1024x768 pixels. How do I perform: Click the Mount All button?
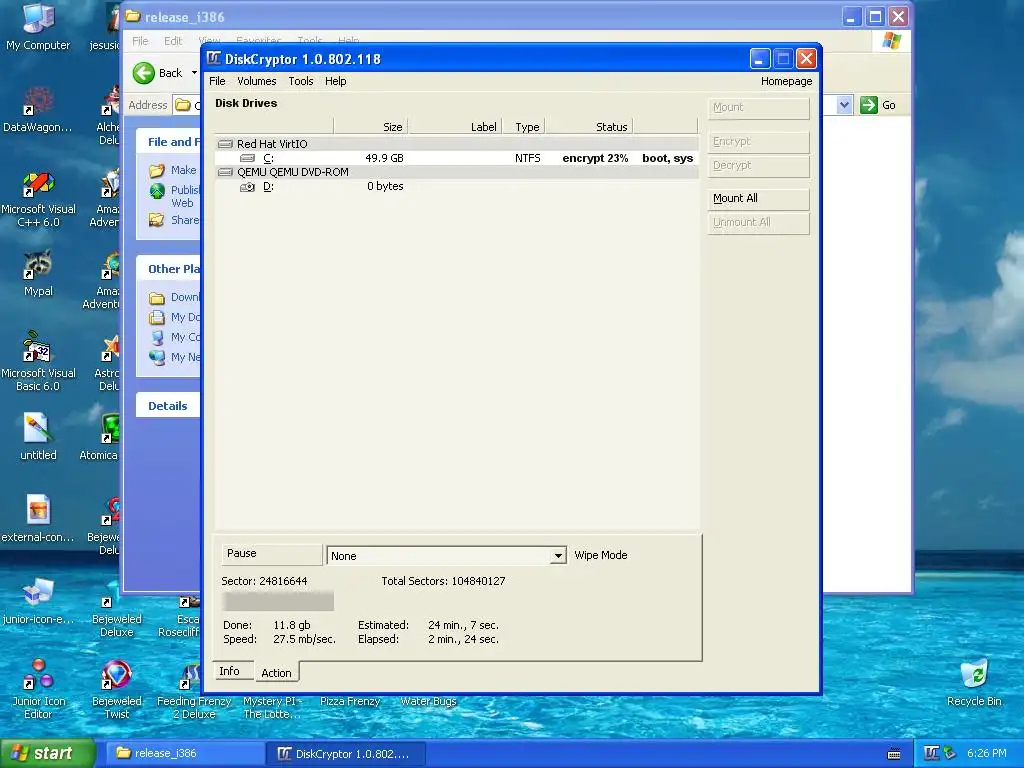pos(759,198)
